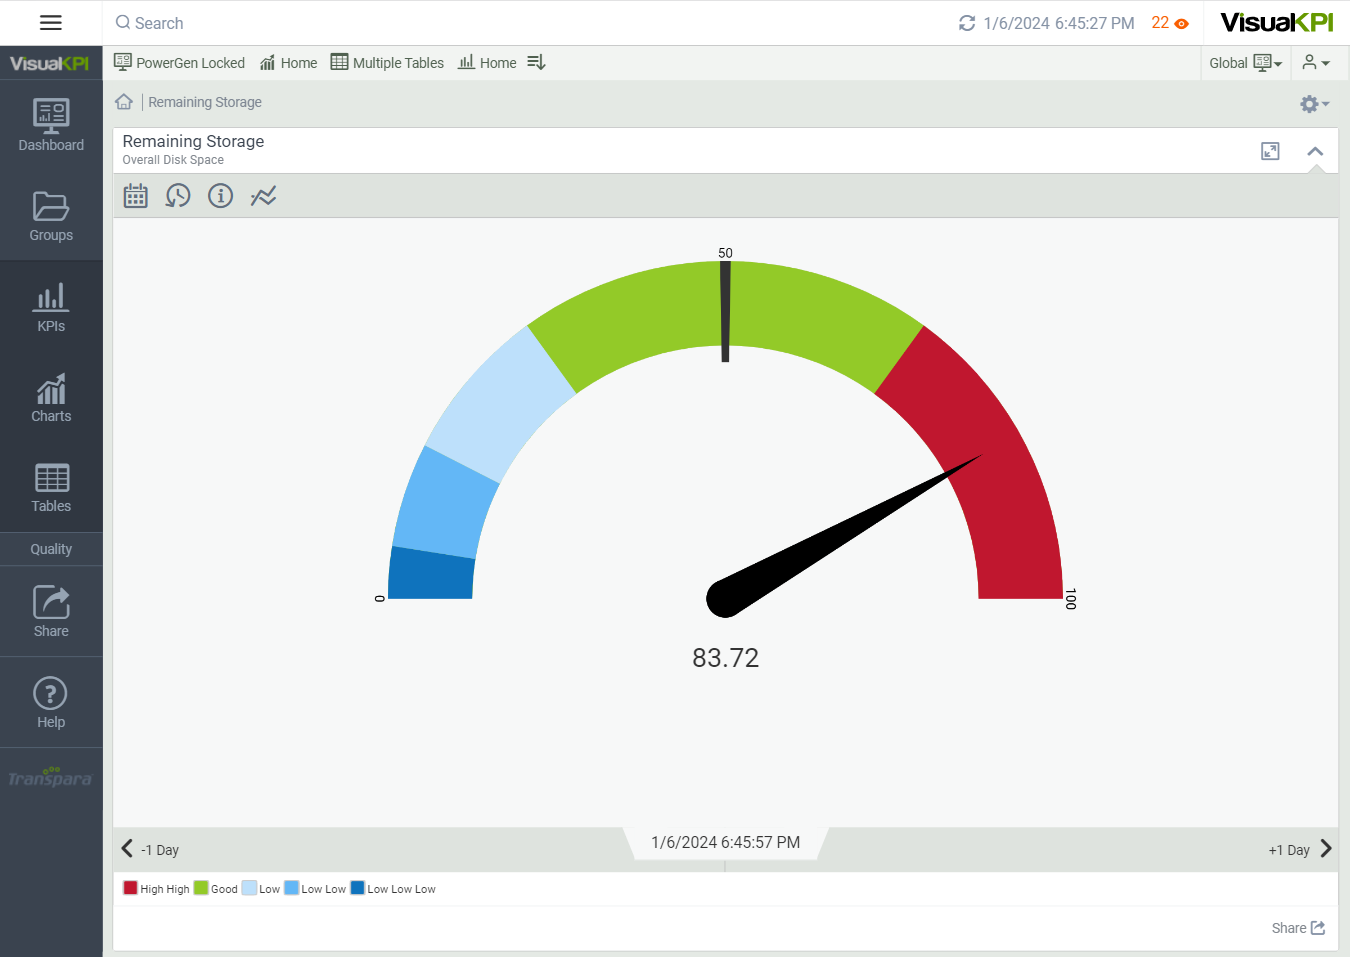Open the Multiple Tables bookmark
Viewport: 1350px width, 957px height.
tap(387, 63)
